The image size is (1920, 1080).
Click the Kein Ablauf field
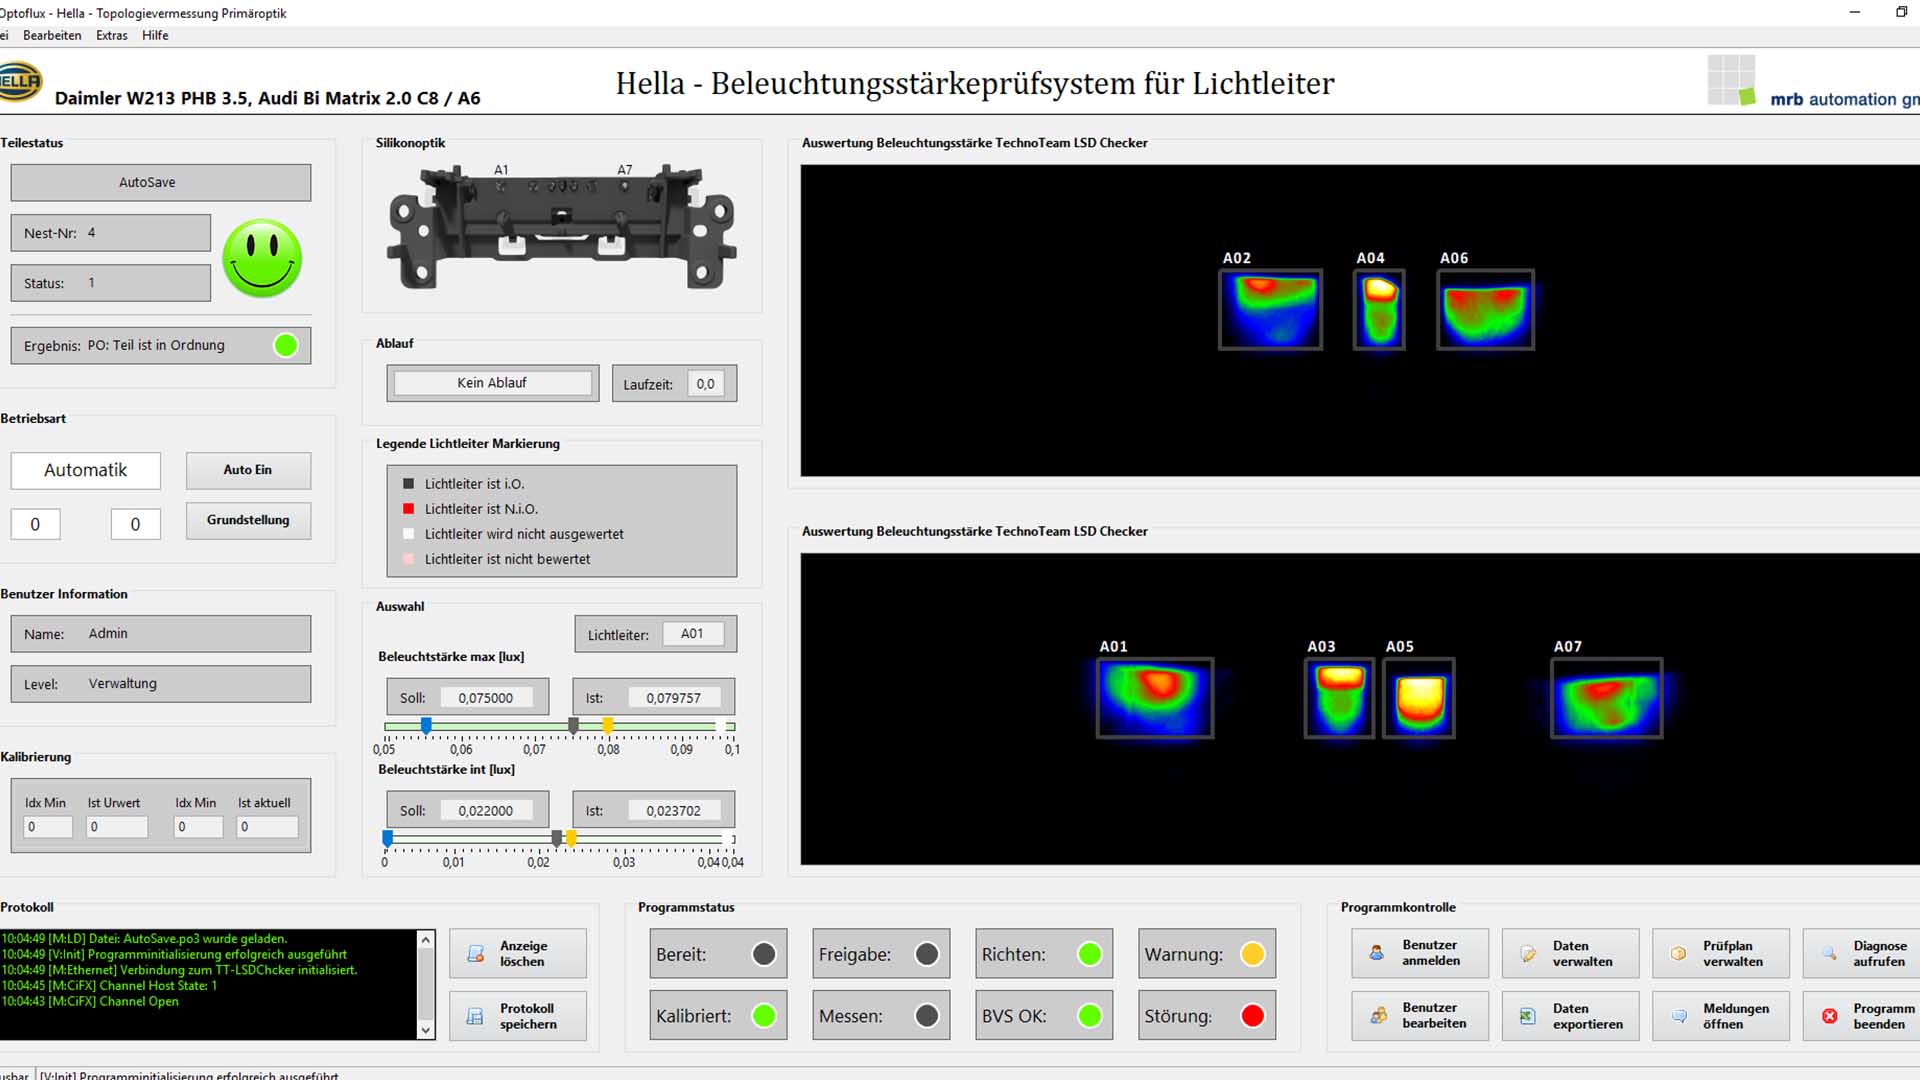click(x=492, y=383)
